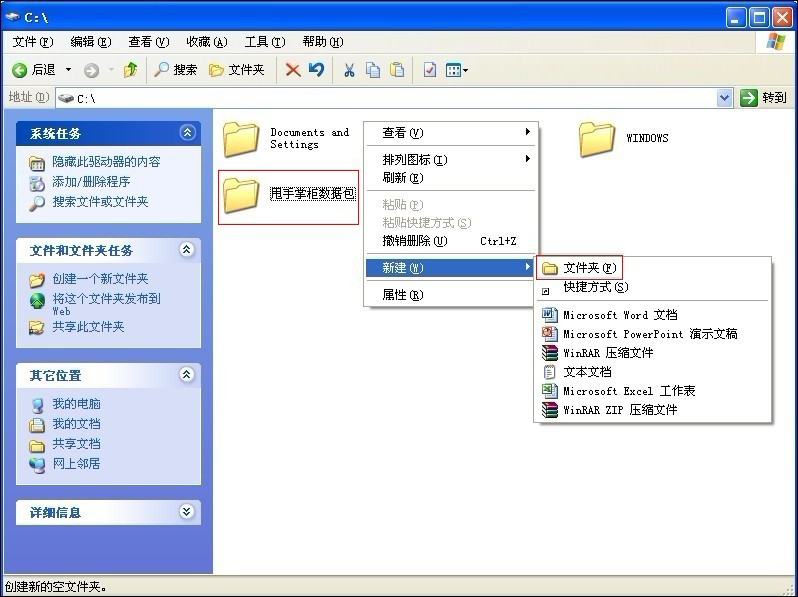The width and height of the screenshot is (798, 597).
Task: Click highlighted 新建(W) context menu item
Action: pyautogui.click(x=451, y=268)
